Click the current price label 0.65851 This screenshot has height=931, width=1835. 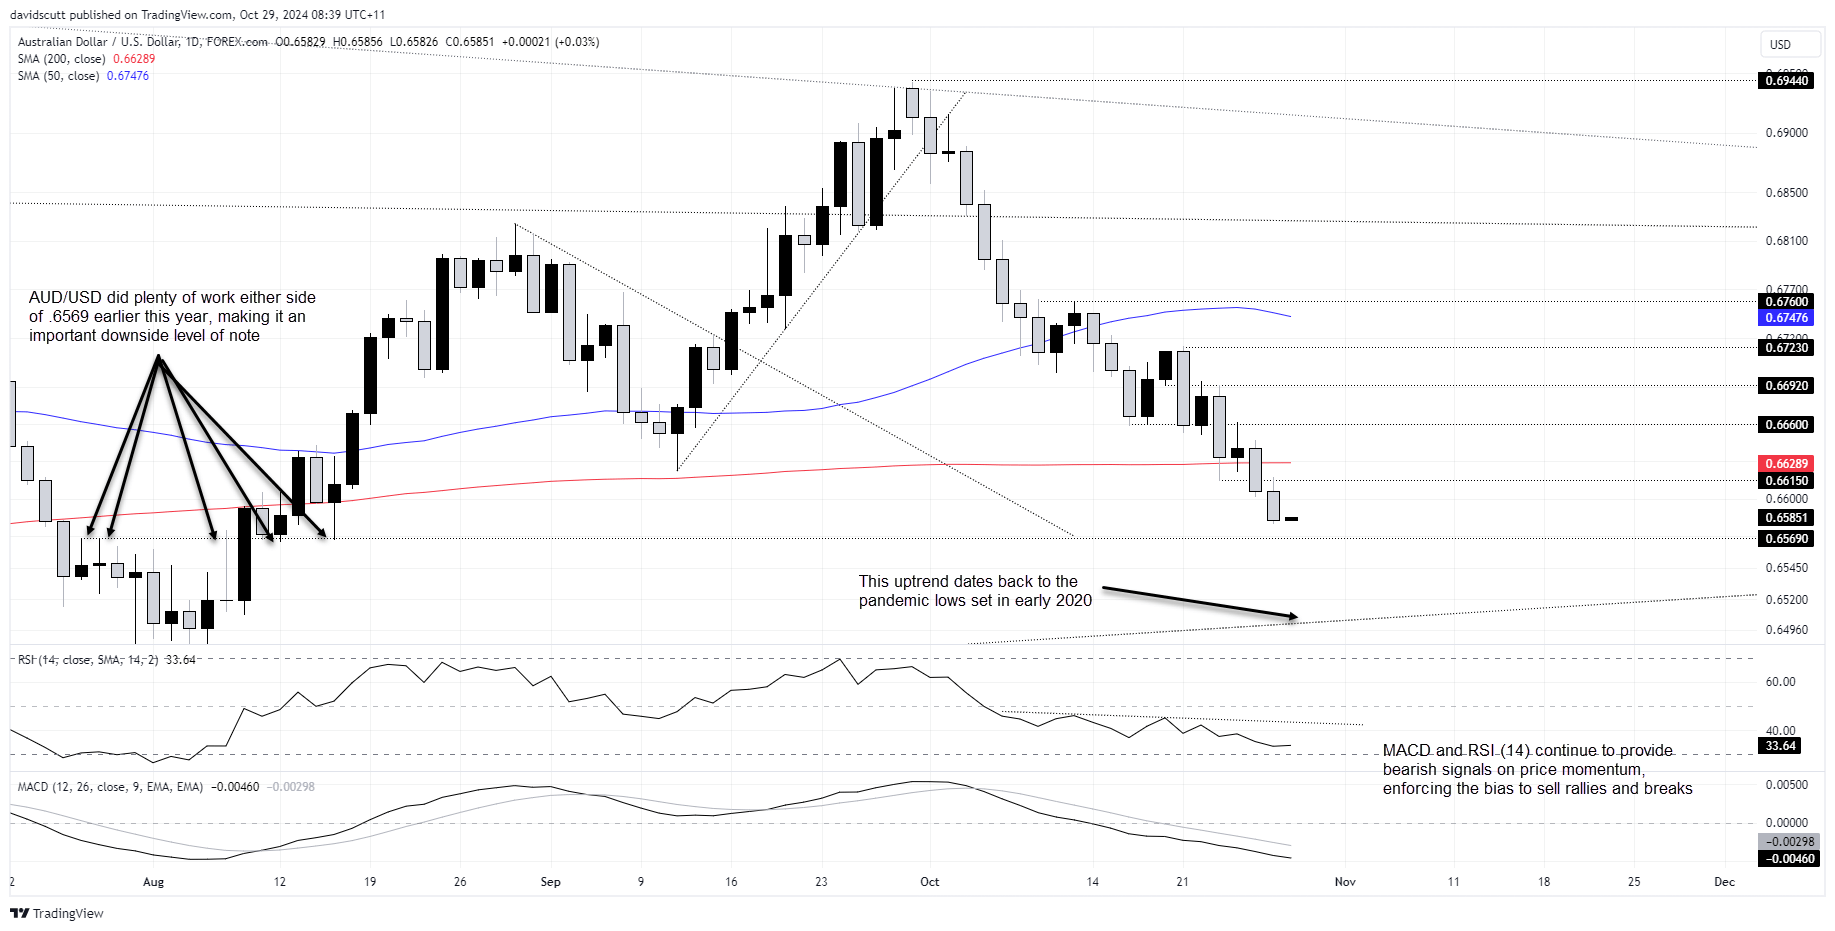pyautogui.click(x=1786, y=518)
